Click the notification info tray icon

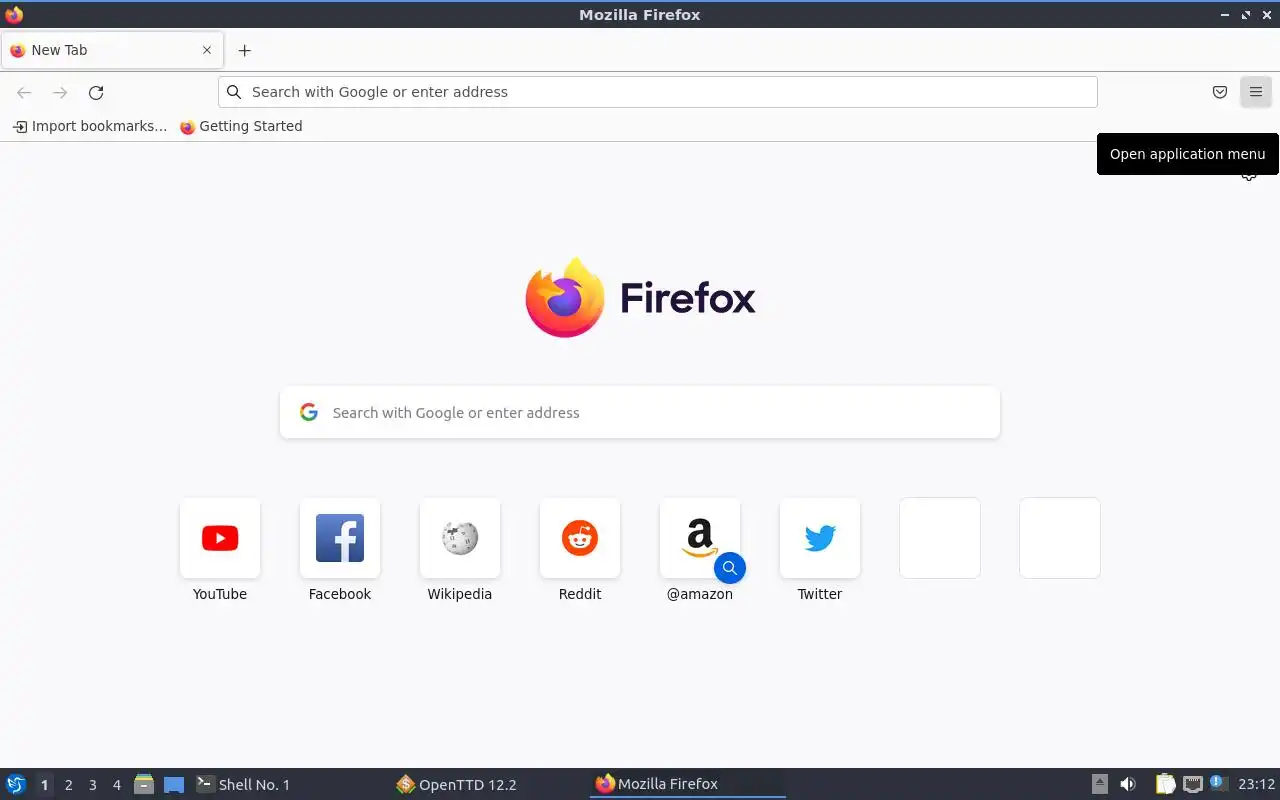coord(1218,783)
